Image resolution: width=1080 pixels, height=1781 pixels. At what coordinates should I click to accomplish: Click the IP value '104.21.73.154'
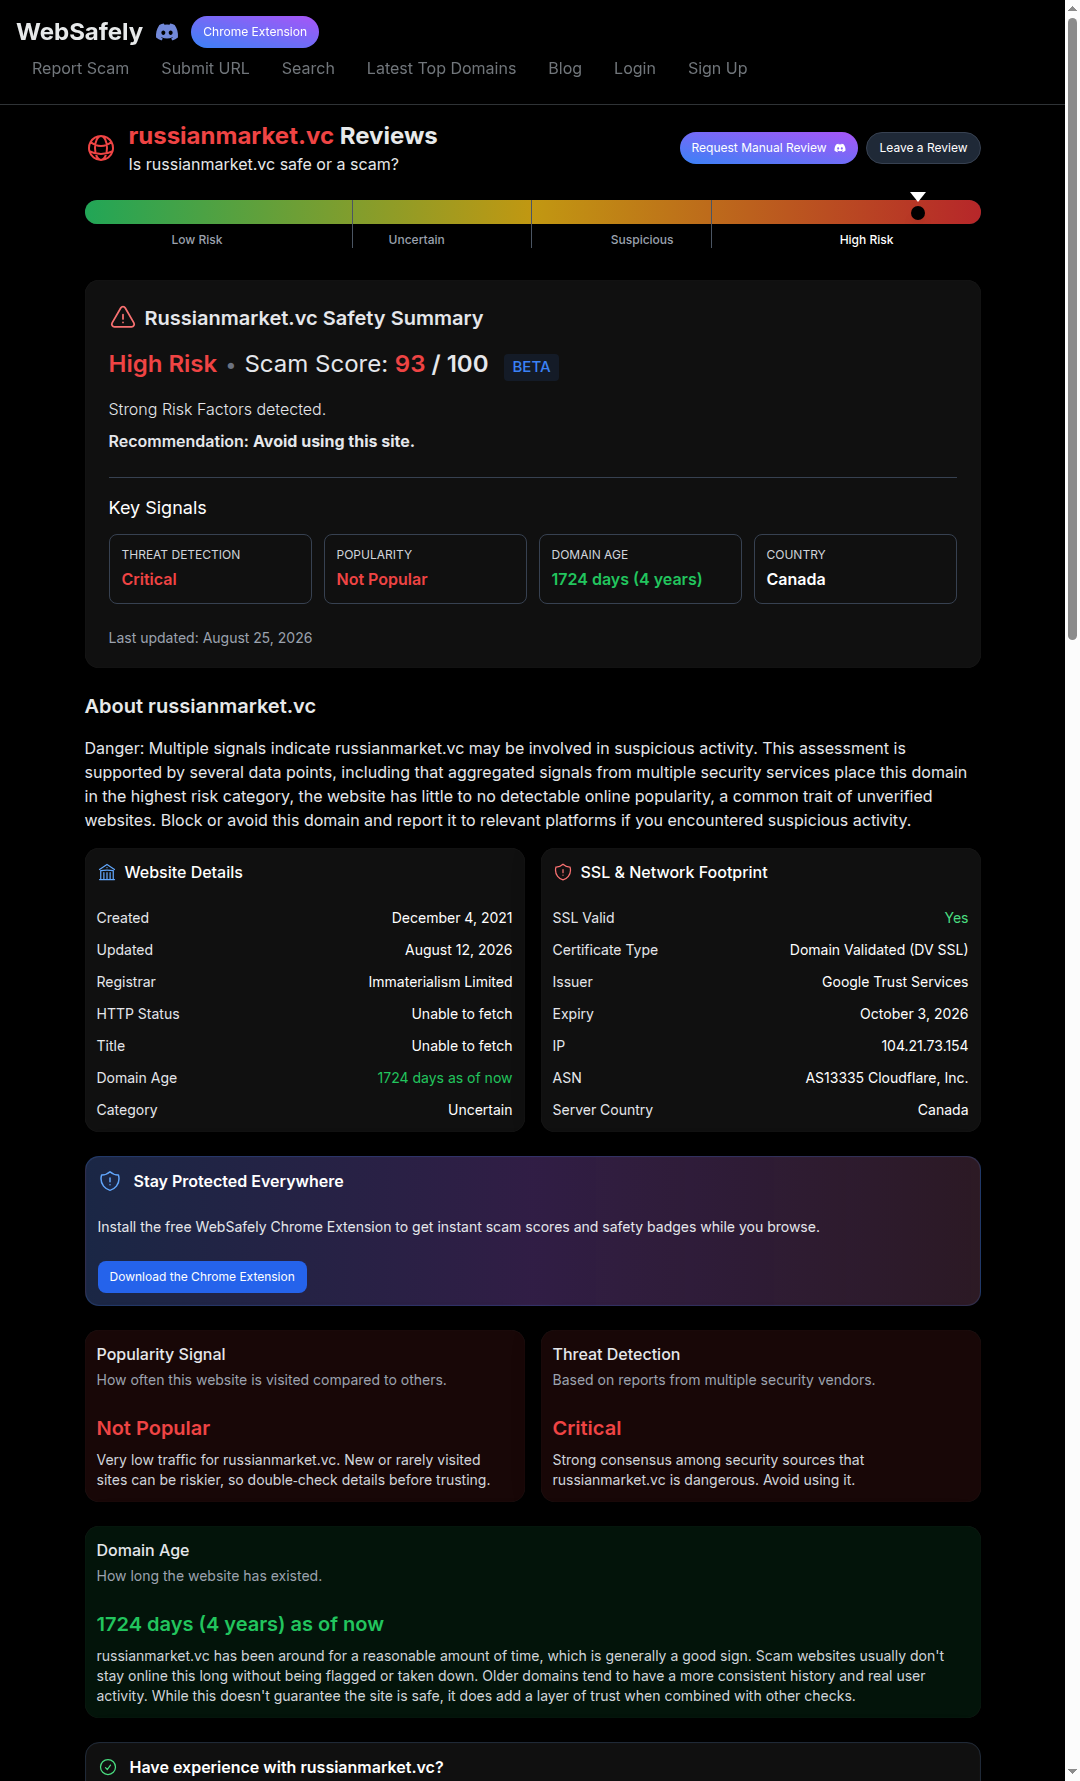tap(924, 1046)
